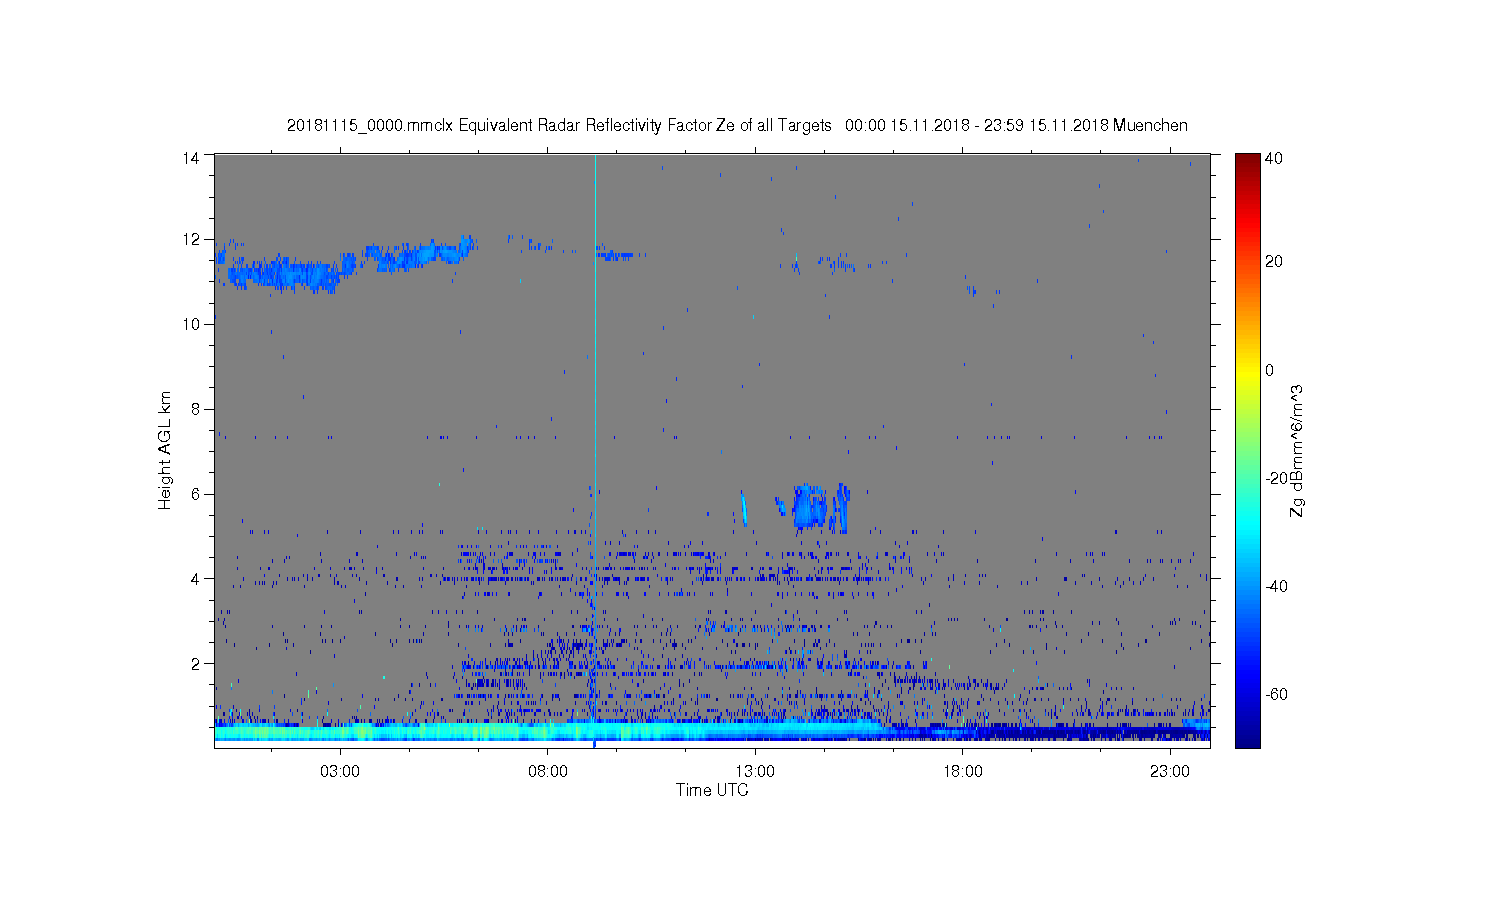Click the "40" colorbar tick label
This screenshot has width=1500, height=900.
pos(1274,158)
